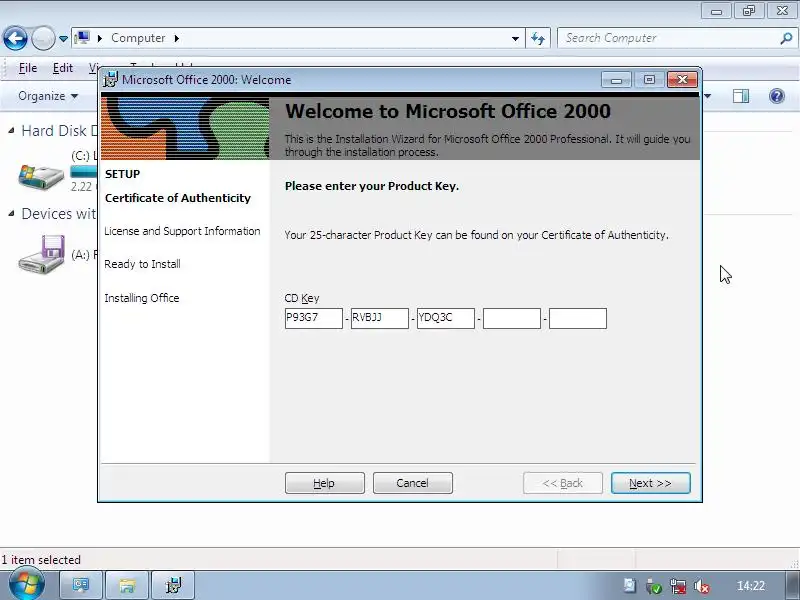Click the first pinned taskbar program icon

tap(81, 585)
